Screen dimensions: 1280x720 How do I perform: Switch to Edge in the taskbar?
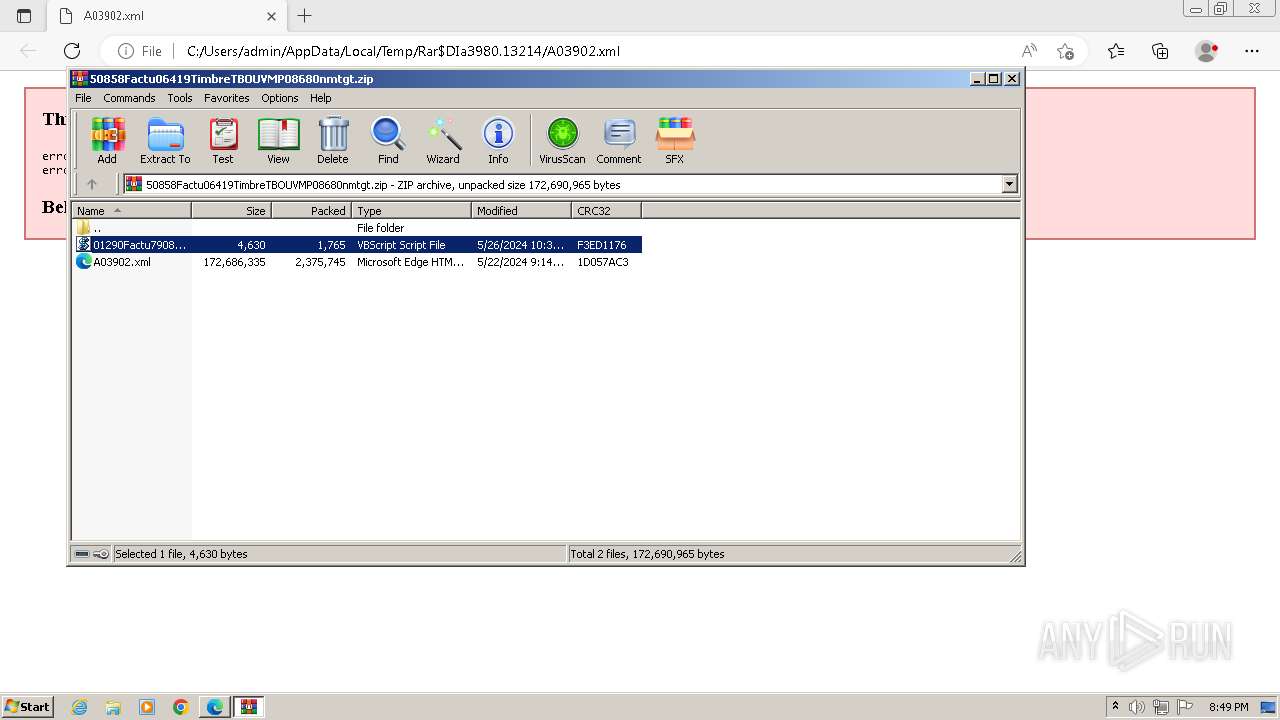coord(215,707)
